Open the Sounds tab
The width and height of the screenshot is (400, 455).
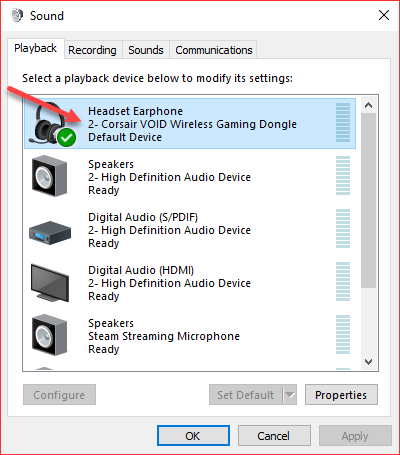click(x=146, y=50)
